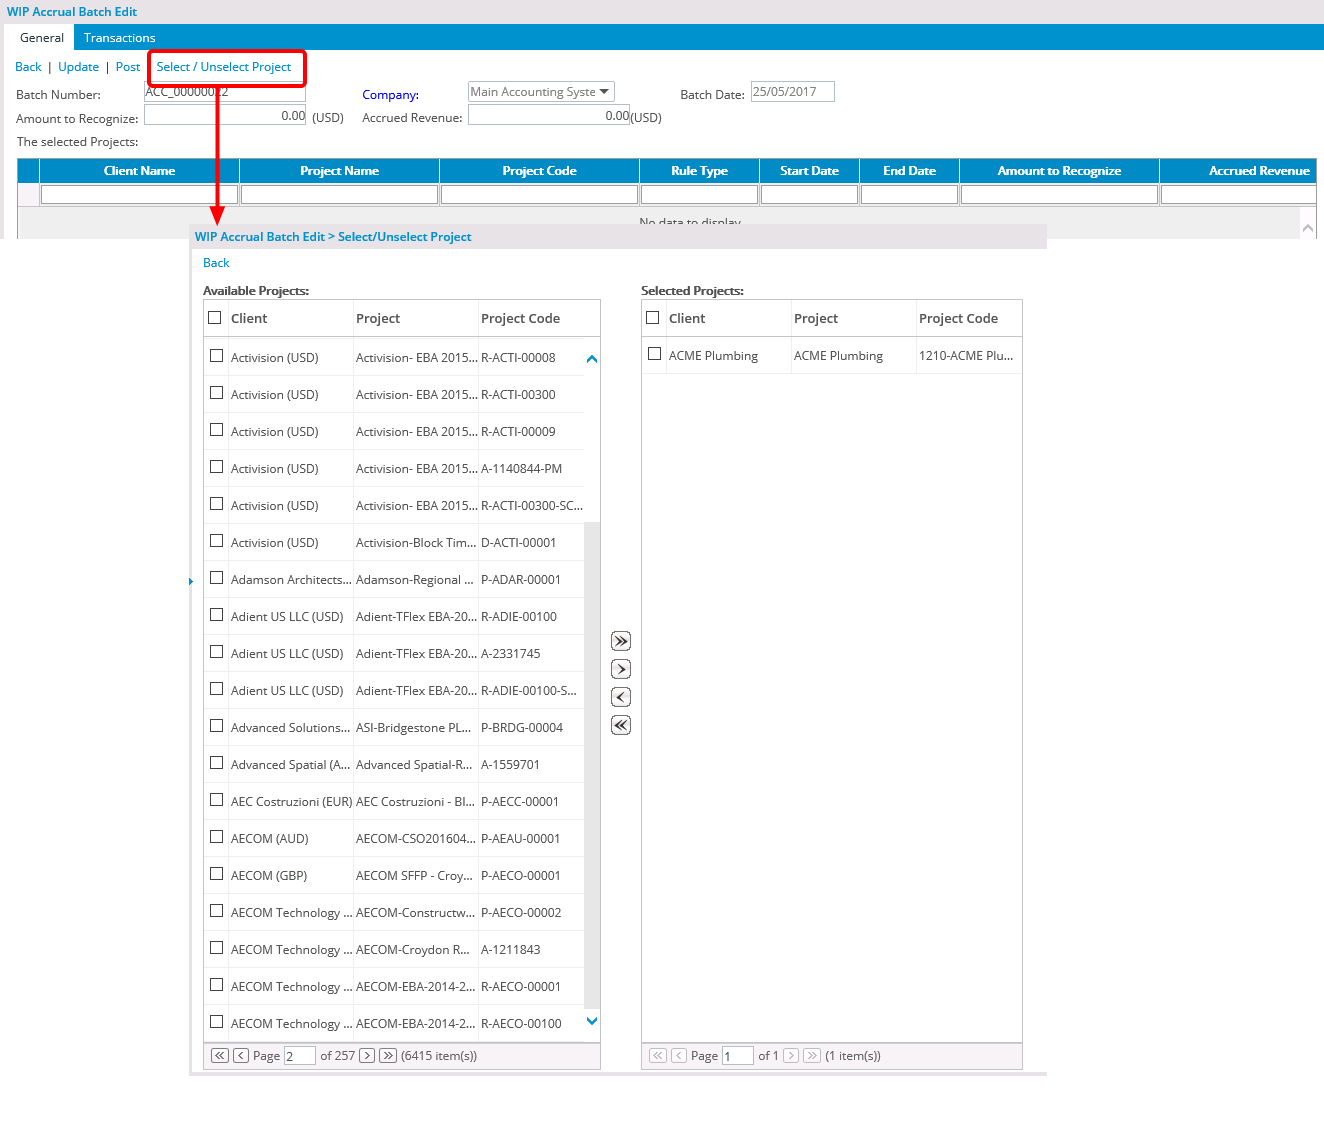
Task: Jump to first page of Available Projects
Action: coord(220,1055)
